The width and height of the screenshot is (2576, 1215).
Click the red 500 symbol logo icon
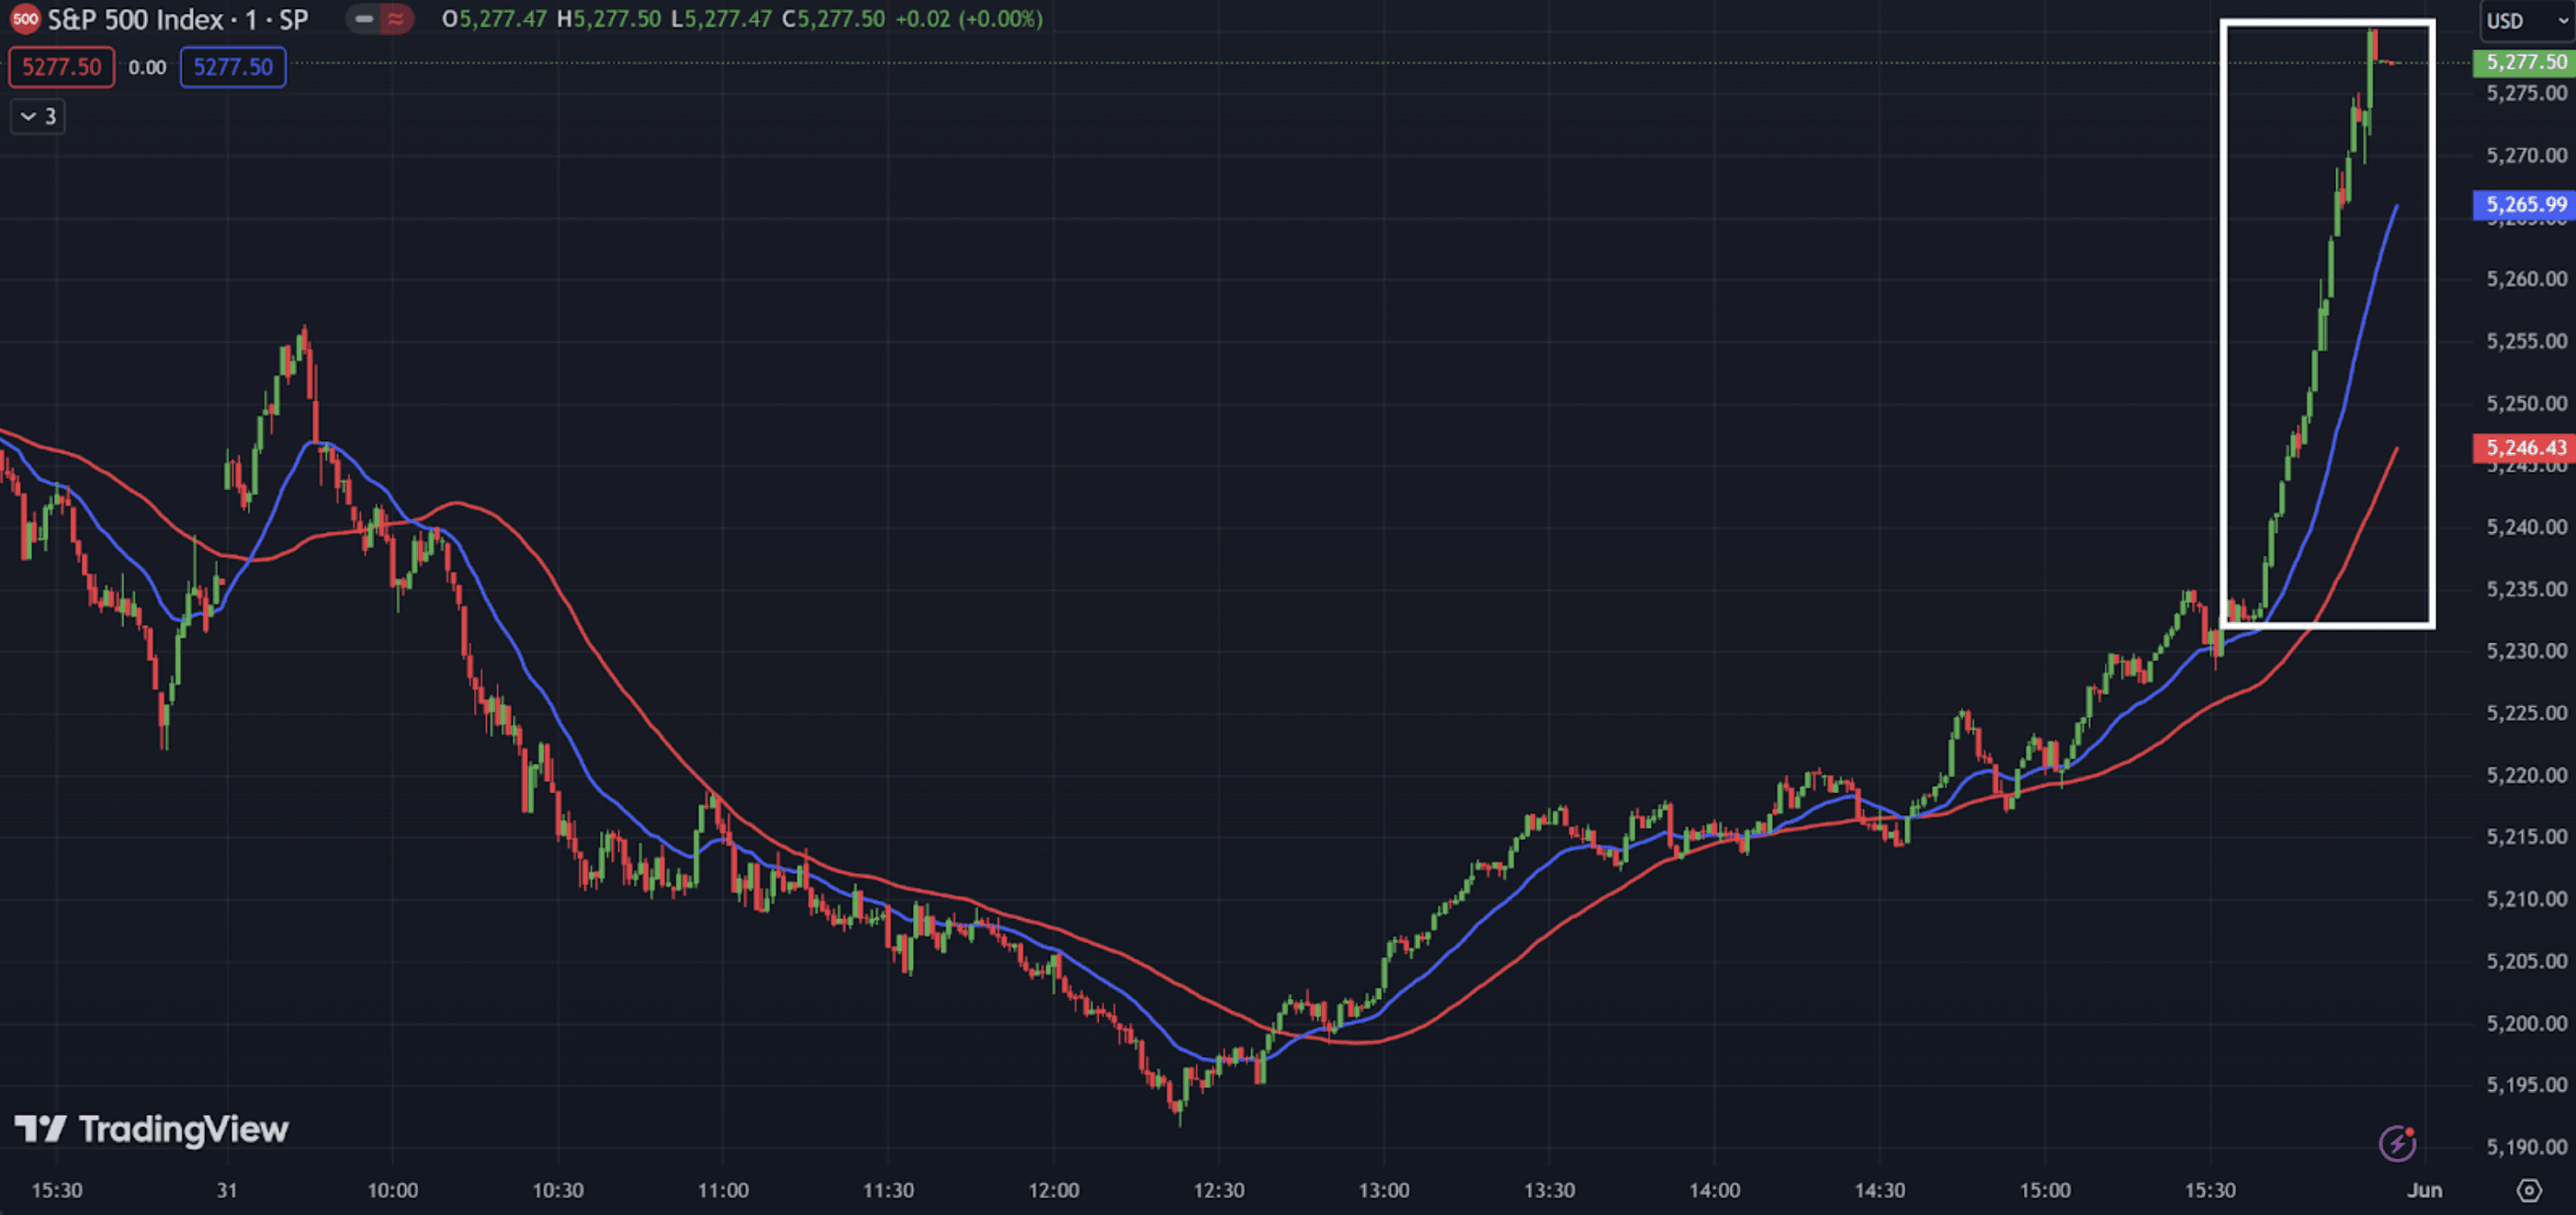pos(25,19)
